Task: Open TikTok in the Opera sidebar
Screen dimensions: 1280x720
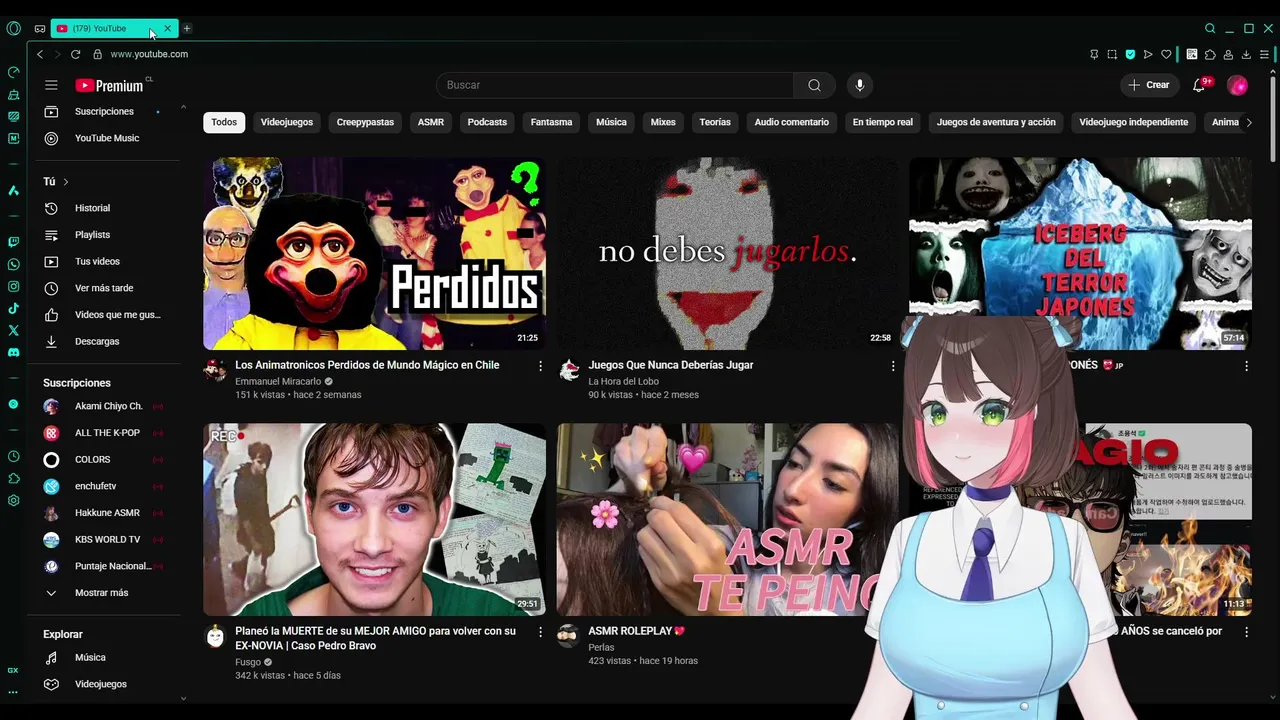Action: [13, 309]
